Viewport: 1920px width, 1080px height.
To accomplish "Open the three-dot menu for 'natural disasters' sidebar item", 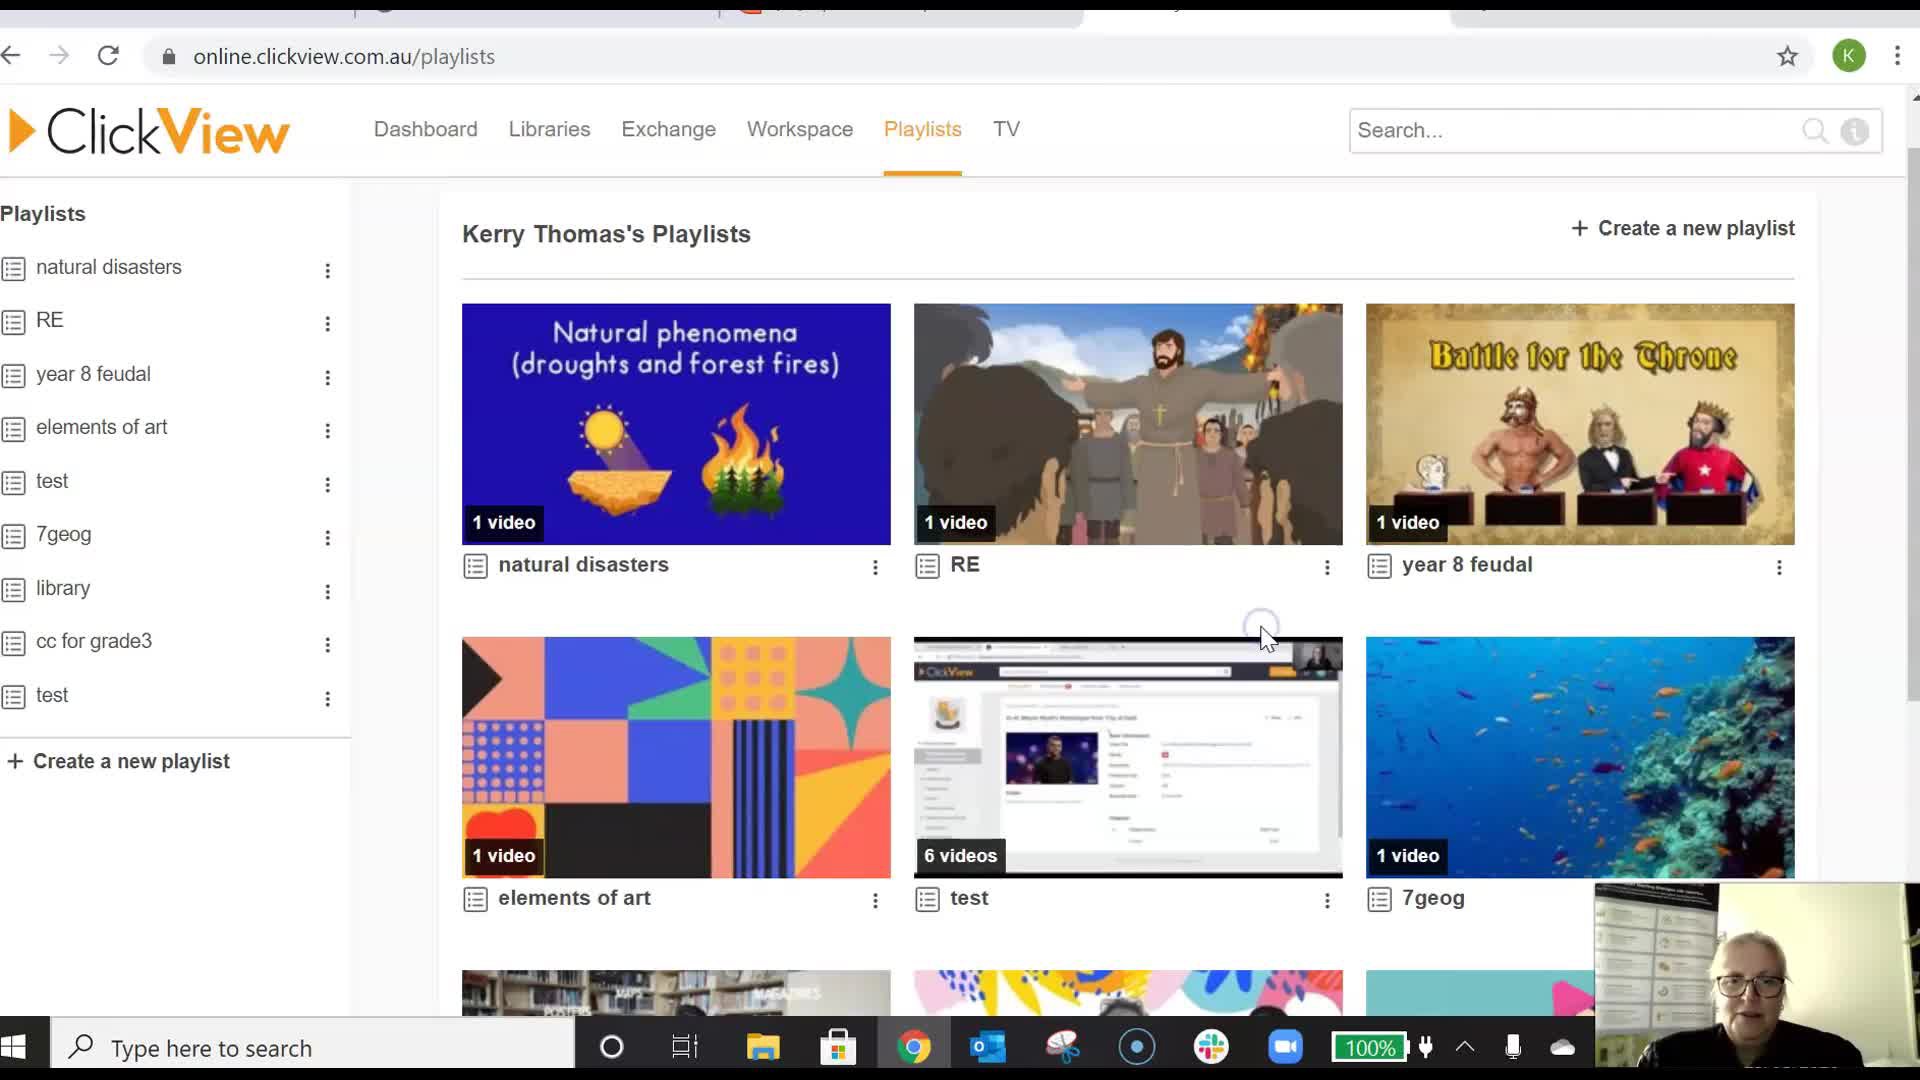I will click(x=328, y=270).
